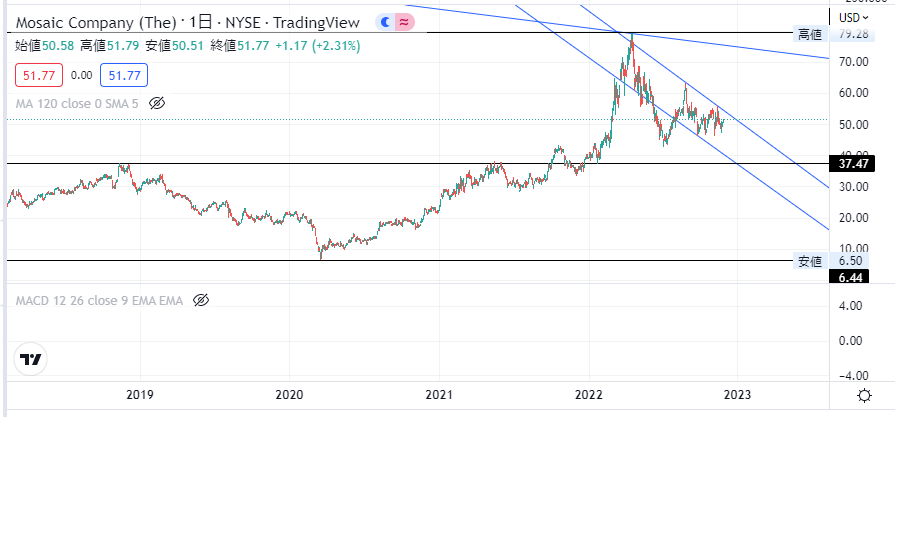Click the pink wave indicator icon
Viewport: 902px width, 553px height.
click(x=403, y=21)
